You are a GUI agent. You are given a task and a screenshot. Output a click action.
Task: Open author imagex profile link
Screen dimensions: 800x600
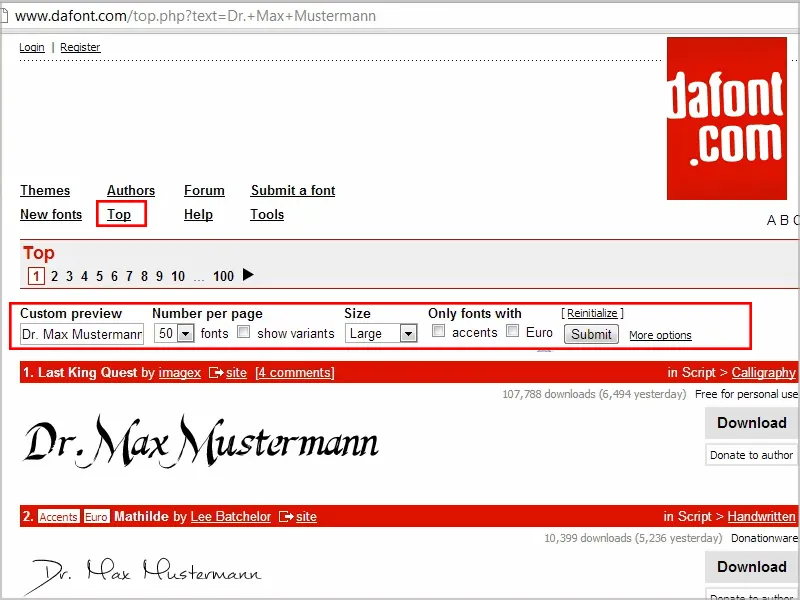(x=180, y=373)
